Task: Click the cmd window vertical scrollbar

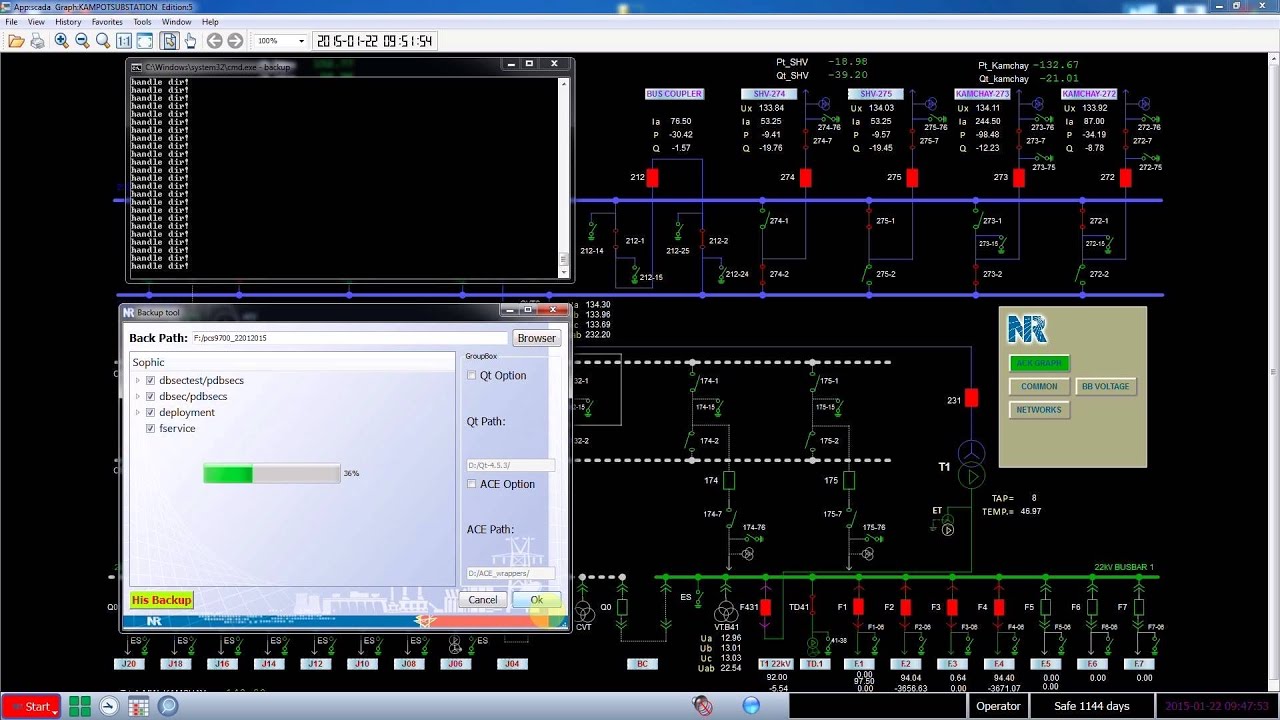Action: tap(564, 176)
